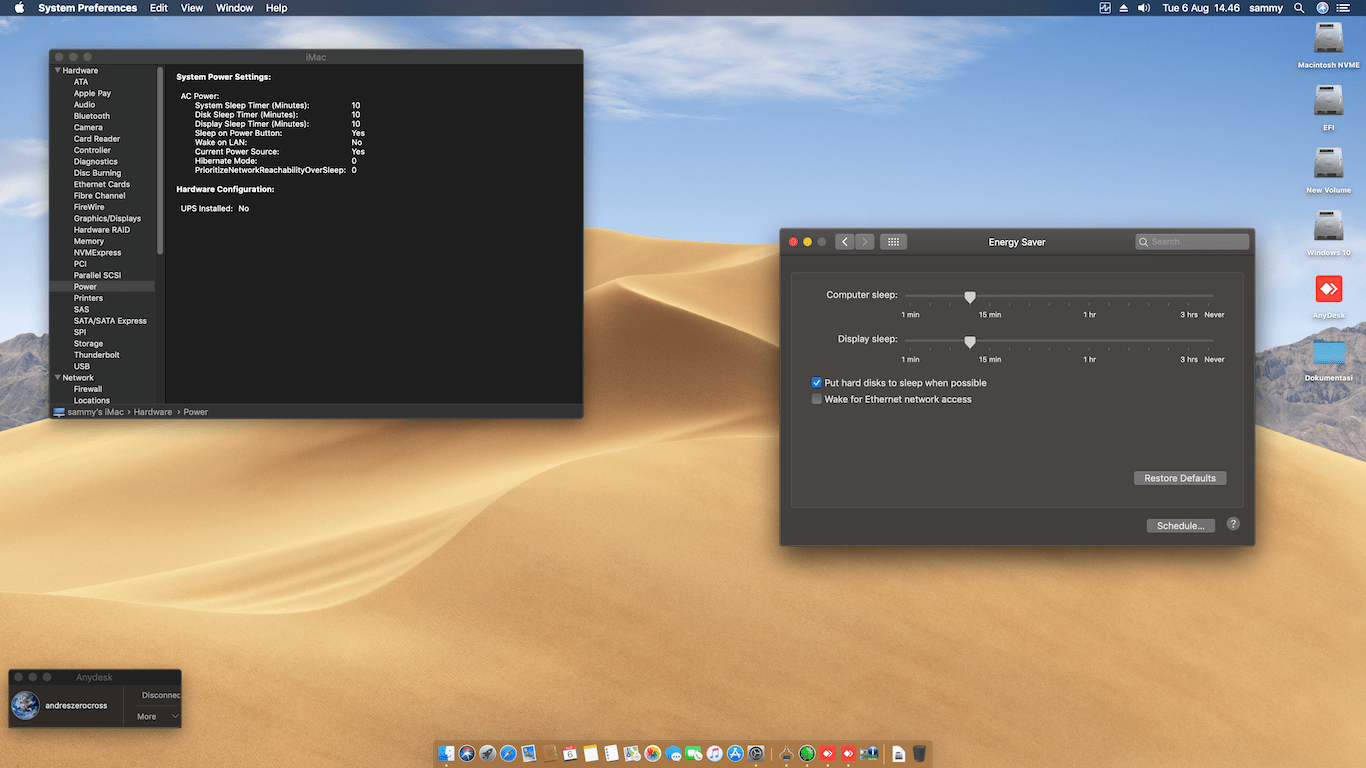Screen dimensions: 1366x768
Task: Open the Trash in the Dock
Action: pyautogui.click(x=919, y=754)
